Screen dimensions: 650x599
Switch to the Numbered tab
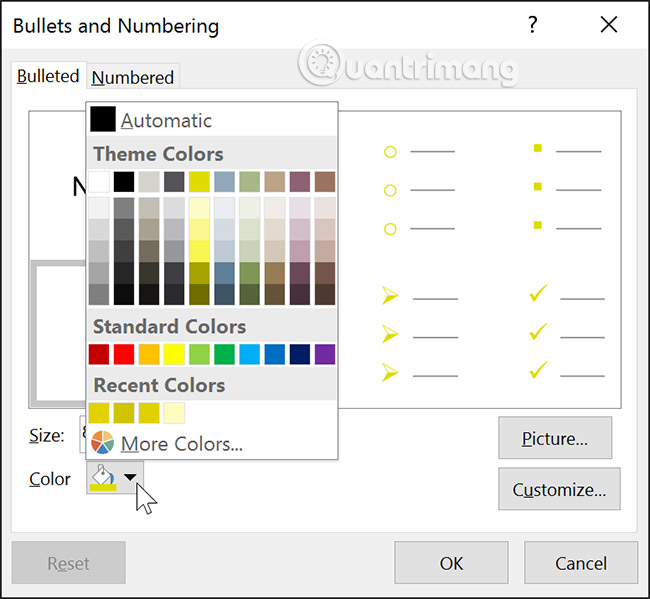click(133, 78)
